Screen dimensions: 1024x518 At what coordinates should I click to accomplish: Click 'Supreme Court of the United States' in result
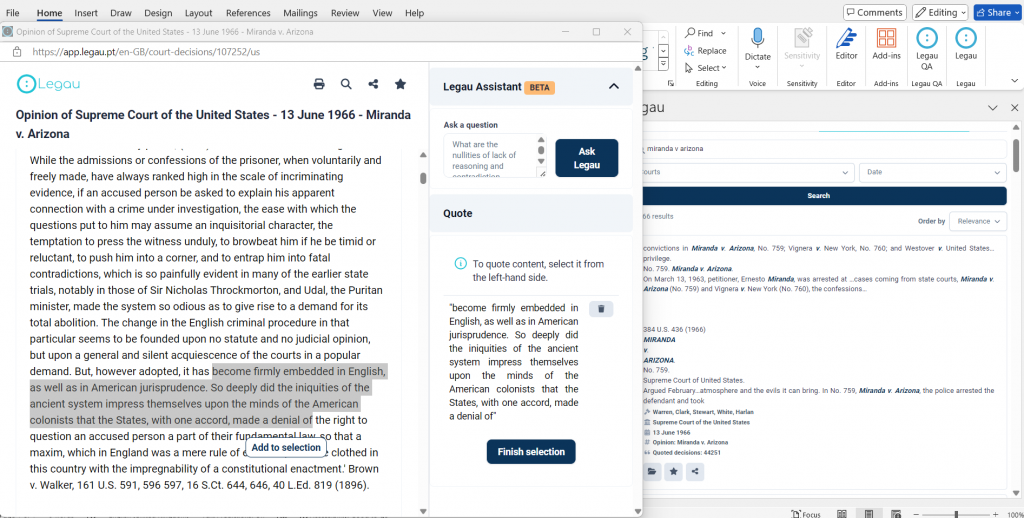click(701, 422)
